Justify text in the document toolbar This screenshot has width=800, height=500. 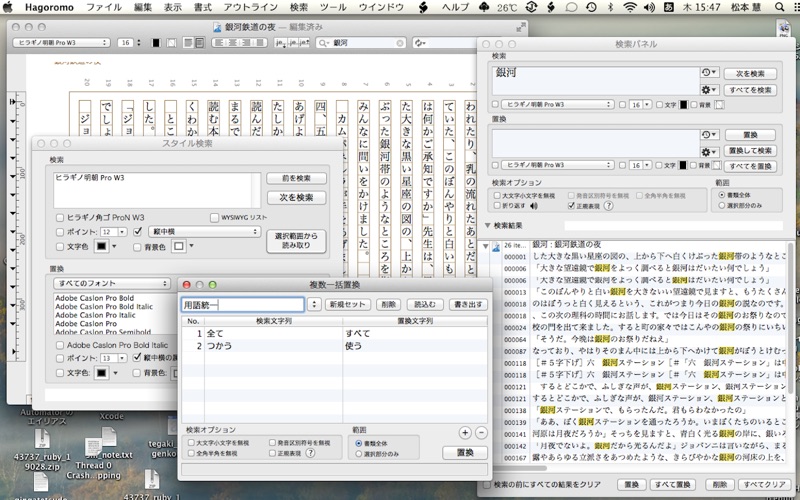pyautogui.click(x=261, y=43)
